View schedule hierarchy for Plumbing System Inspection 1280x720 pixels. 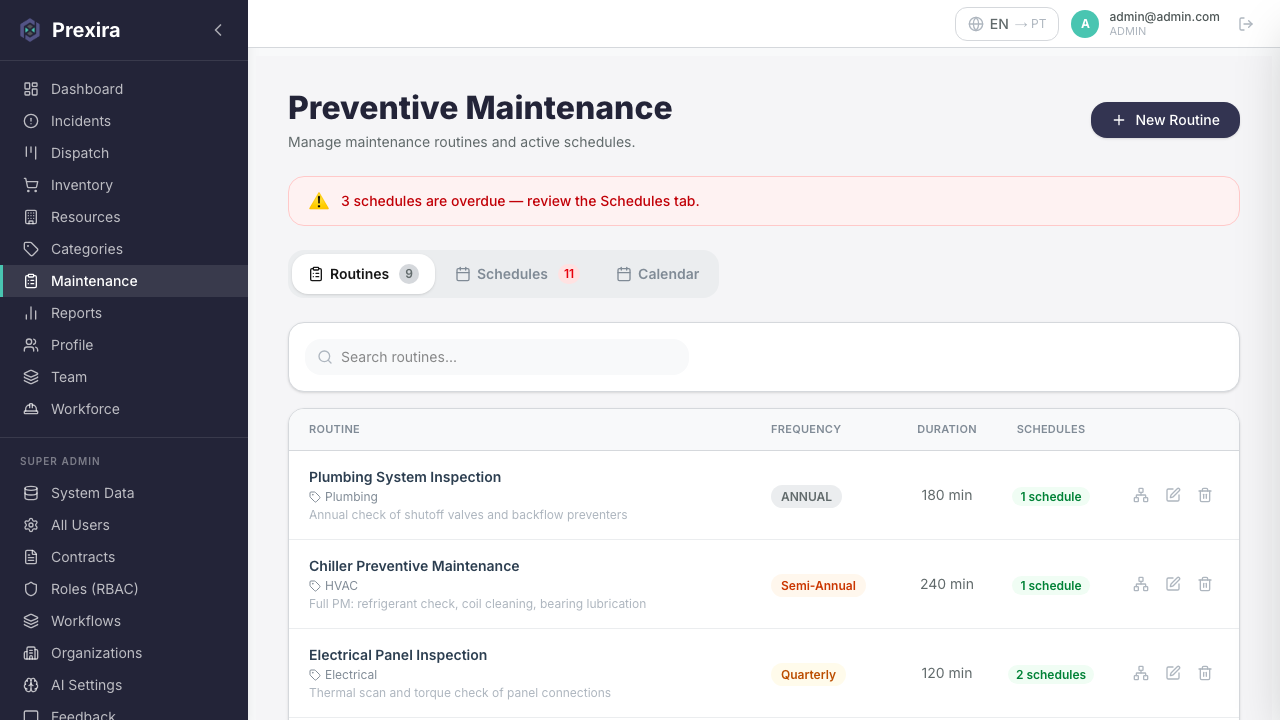coord(1141,495)
